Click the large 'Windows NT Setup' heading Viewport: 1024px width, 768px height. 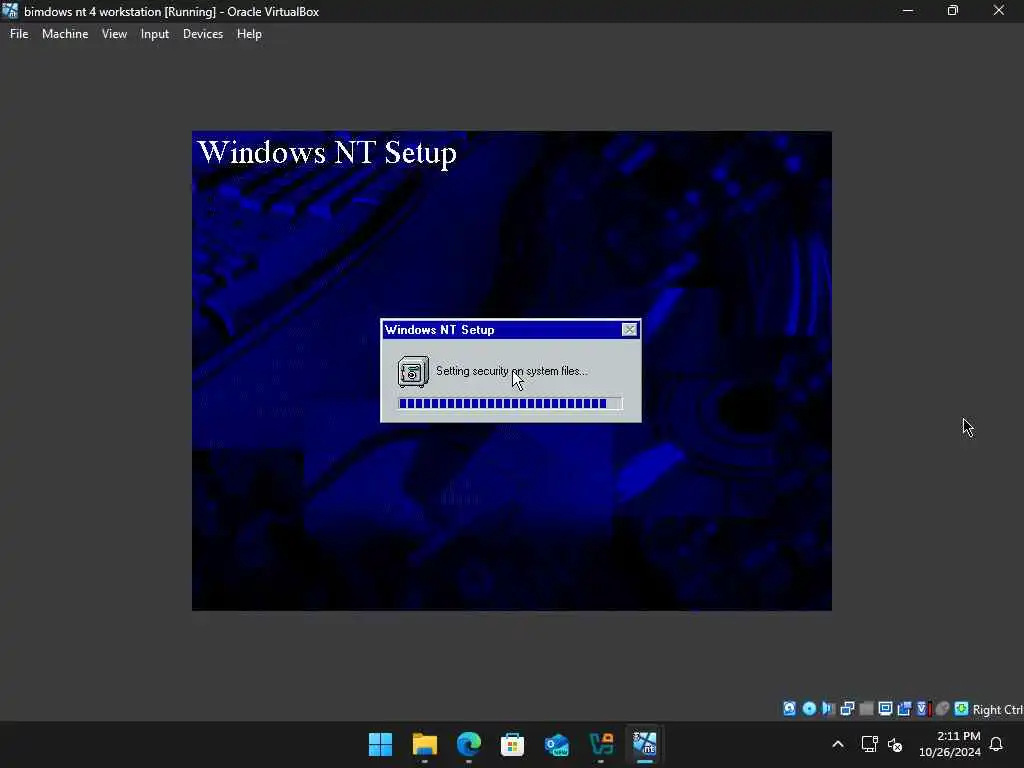click(327, 153)
